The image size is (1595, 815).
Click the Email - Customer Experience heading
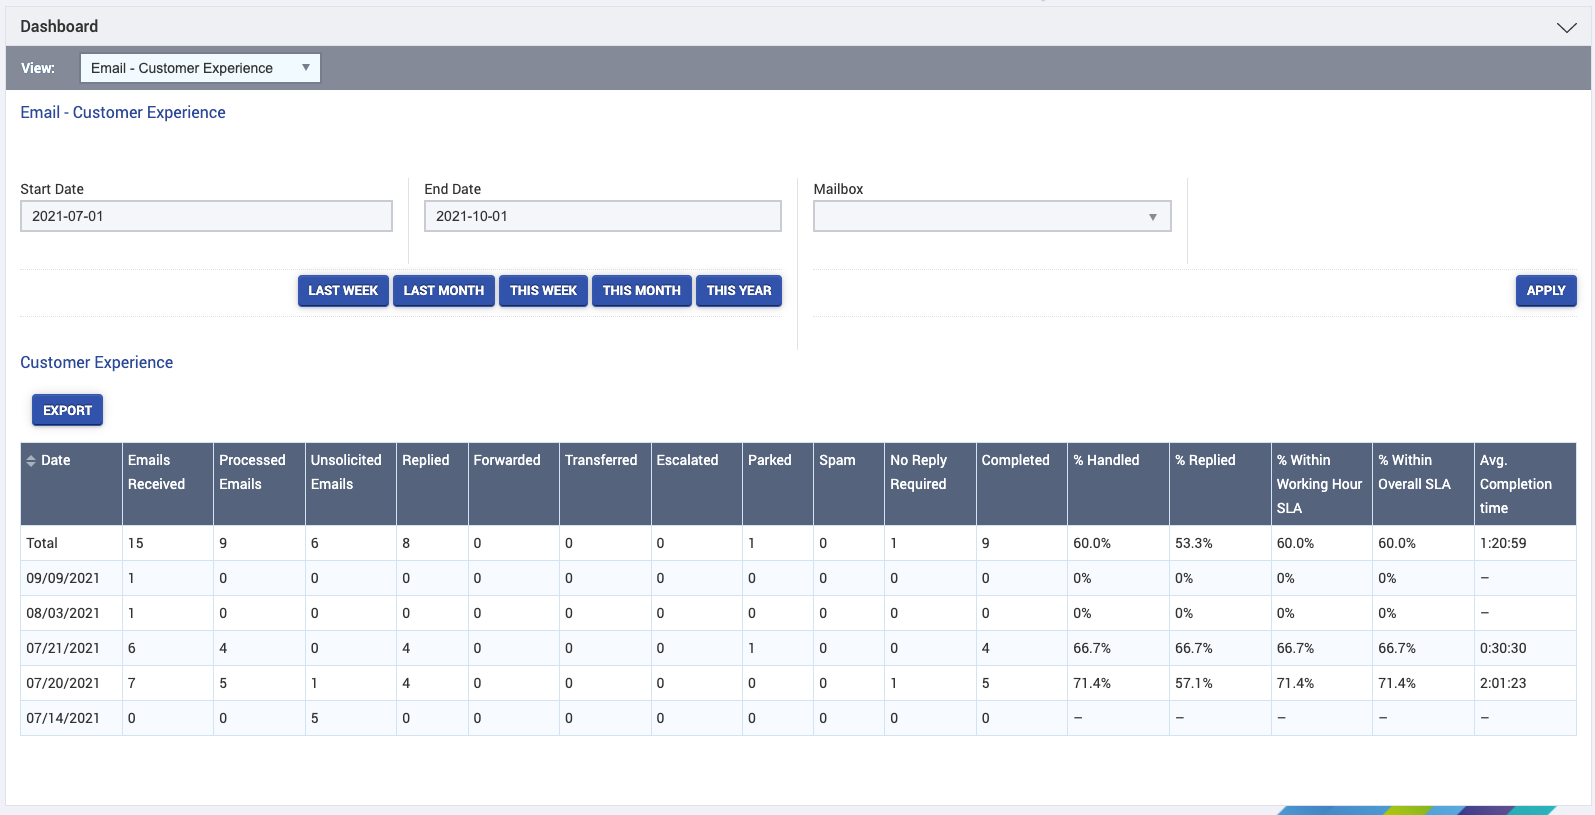click(123, 113)
